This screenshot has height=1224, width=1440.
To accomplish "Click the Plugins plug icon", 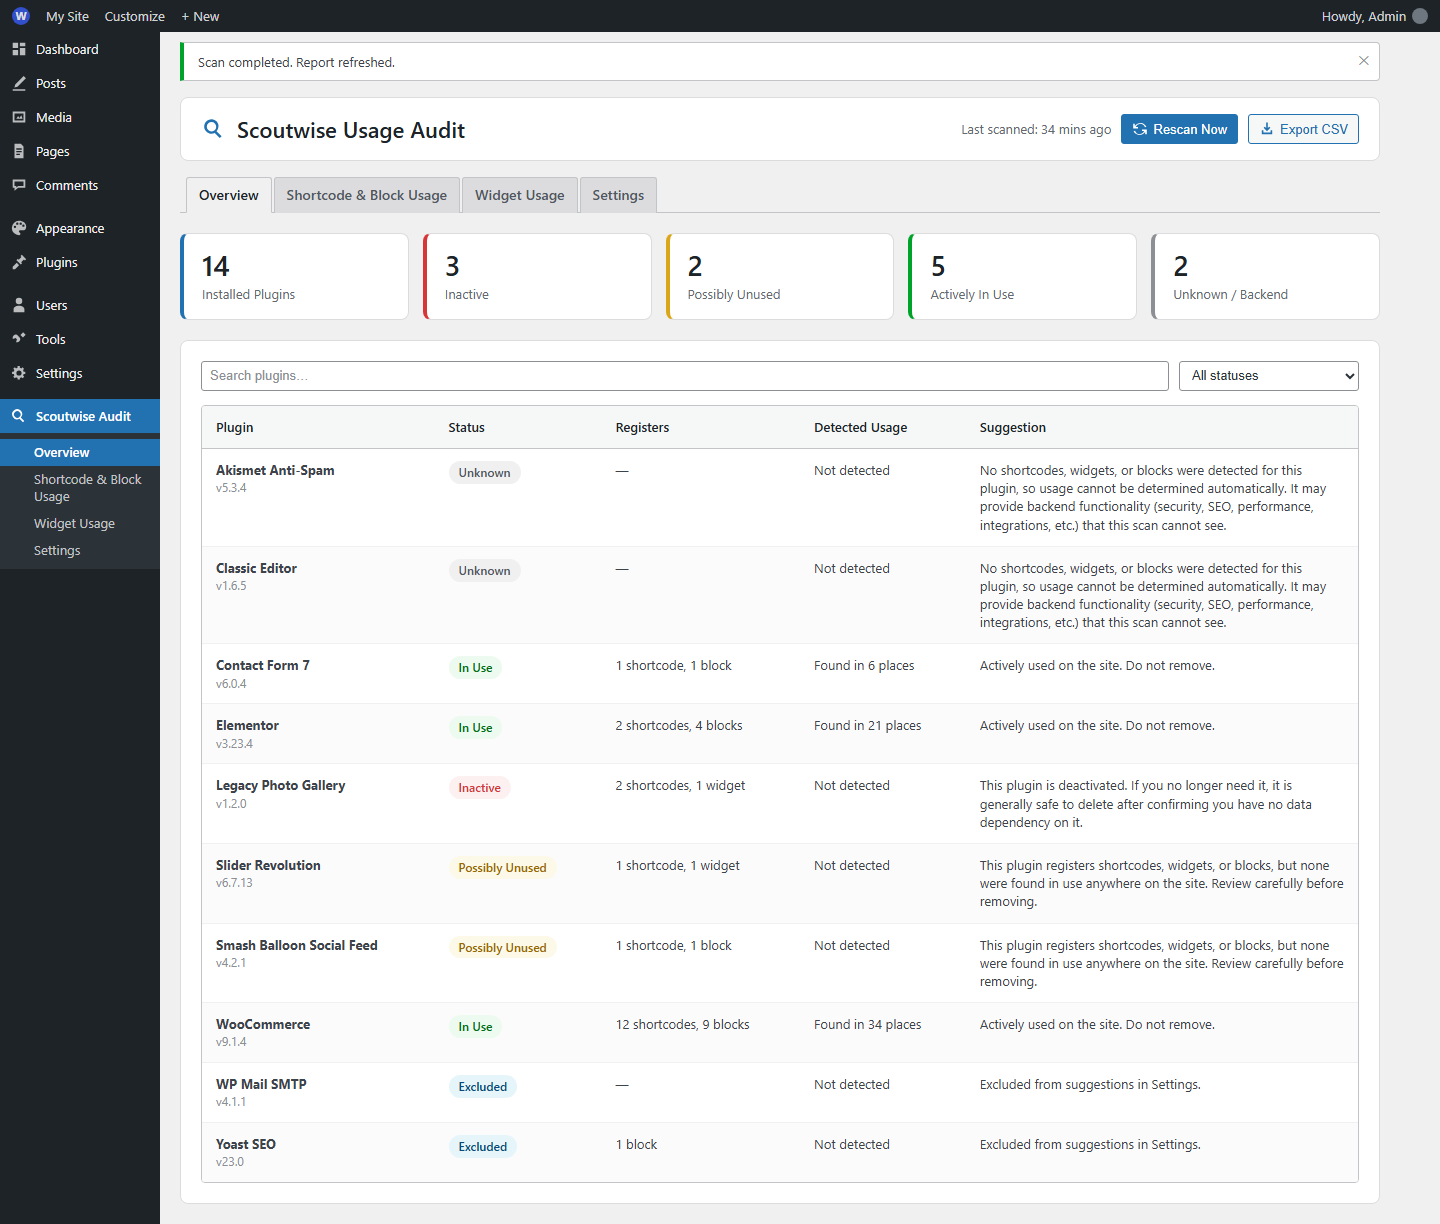I will point(19,262).
